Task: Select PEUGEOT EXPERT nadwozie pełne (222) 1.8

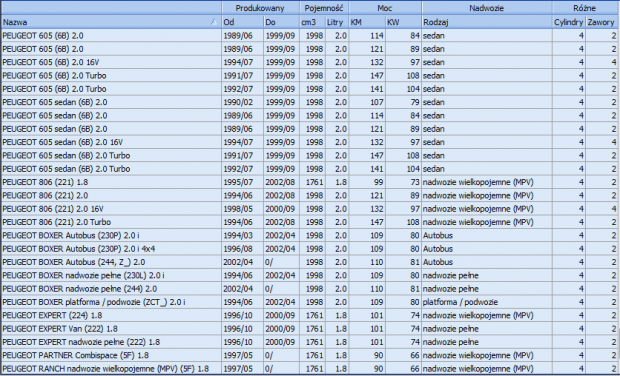Action: (x=310, y=342)
